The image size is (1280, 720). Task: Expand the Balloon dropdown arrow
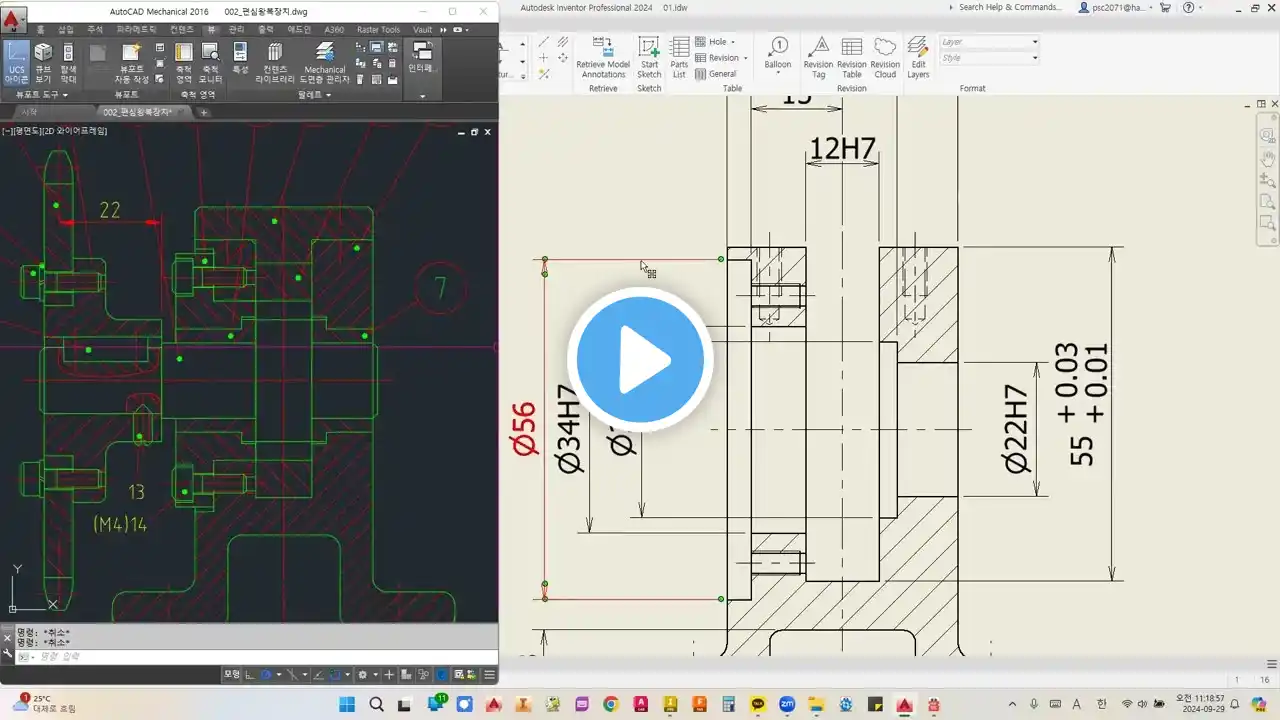tap(778, 73)
